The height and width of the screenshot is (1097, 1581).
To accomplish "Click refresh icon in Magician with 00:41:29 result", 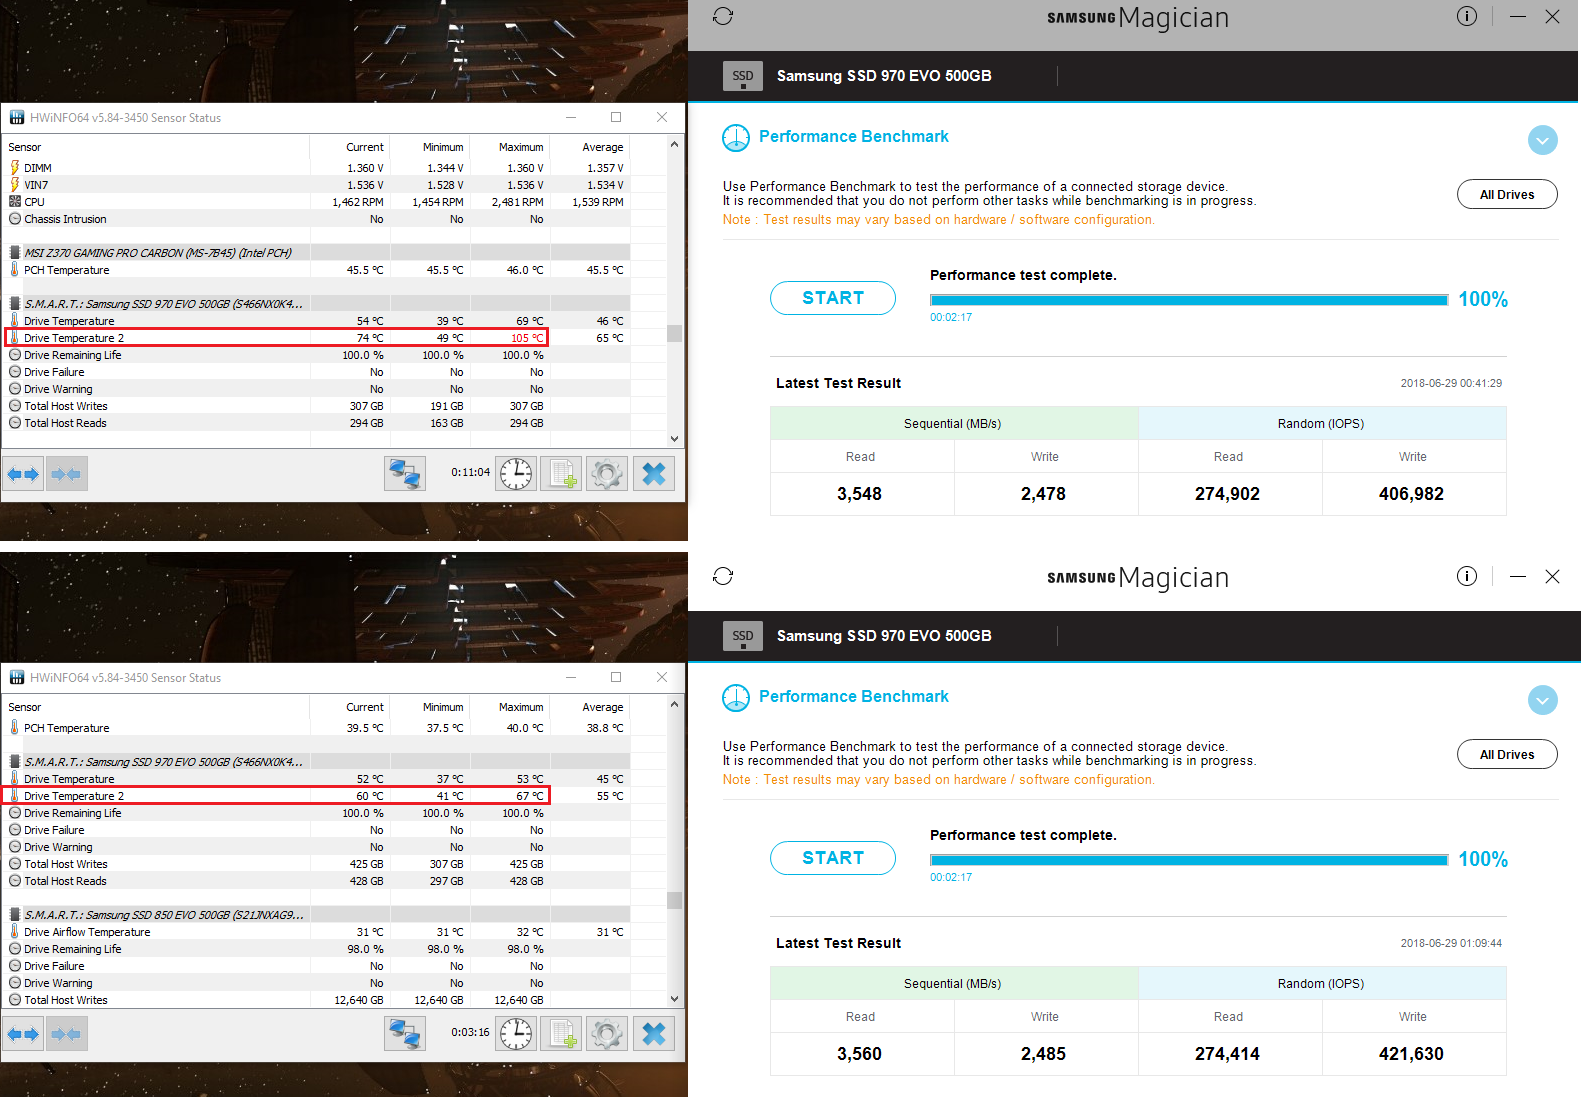I will [723, 16].
